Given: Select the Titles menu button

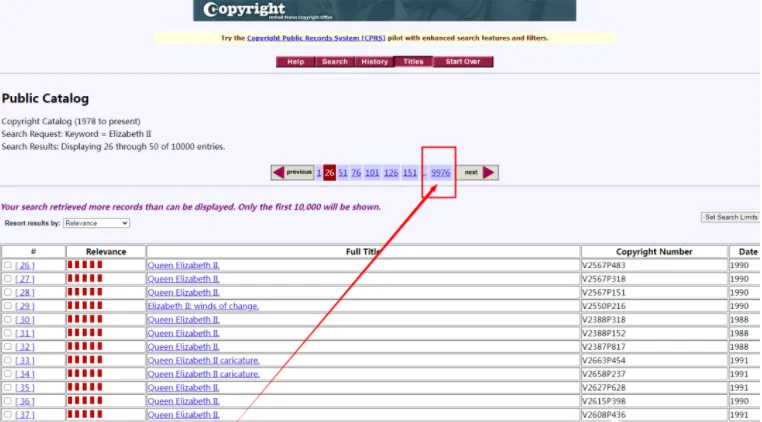Looking at the screenshot, I should [x=413, y=62].
